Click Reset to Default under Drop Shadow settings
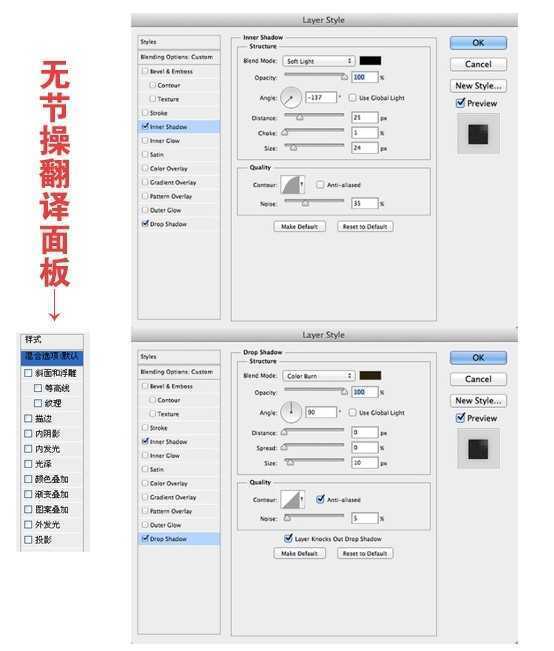Screen dimensions: 554x651 pyautogui.click(x=365, y=553)
